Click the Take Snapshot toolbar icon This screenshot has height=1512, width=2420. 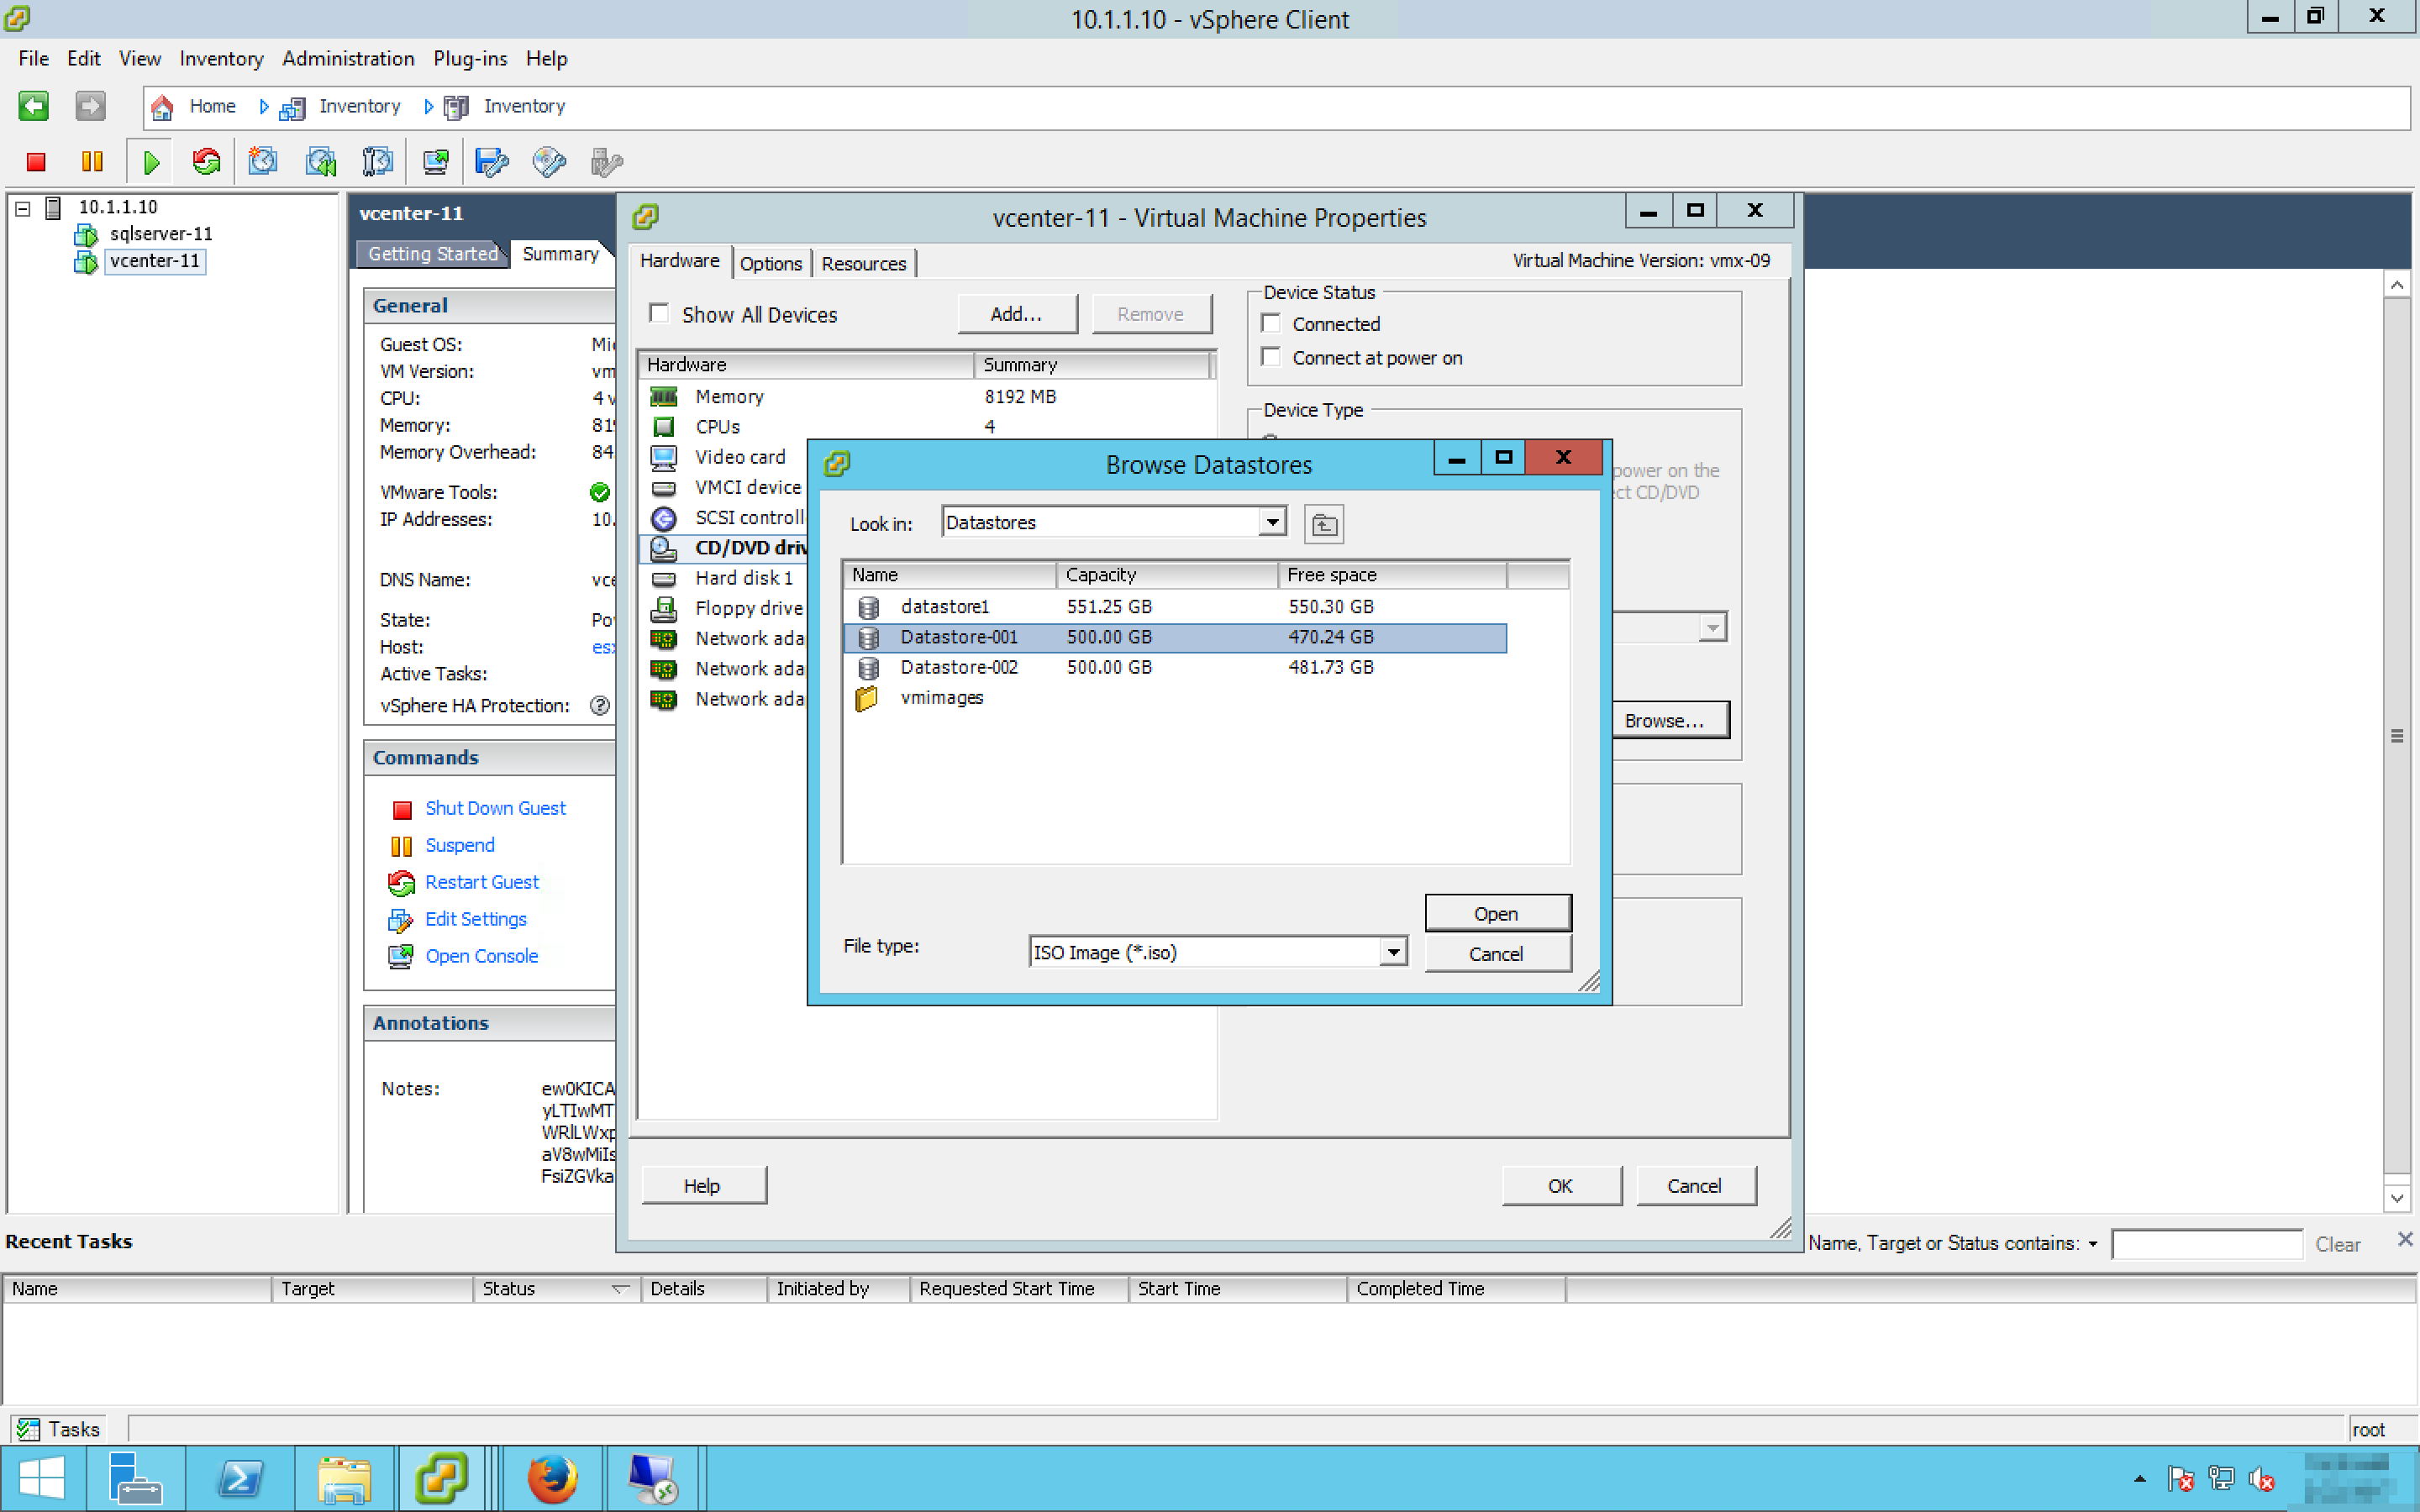(263, 162)
